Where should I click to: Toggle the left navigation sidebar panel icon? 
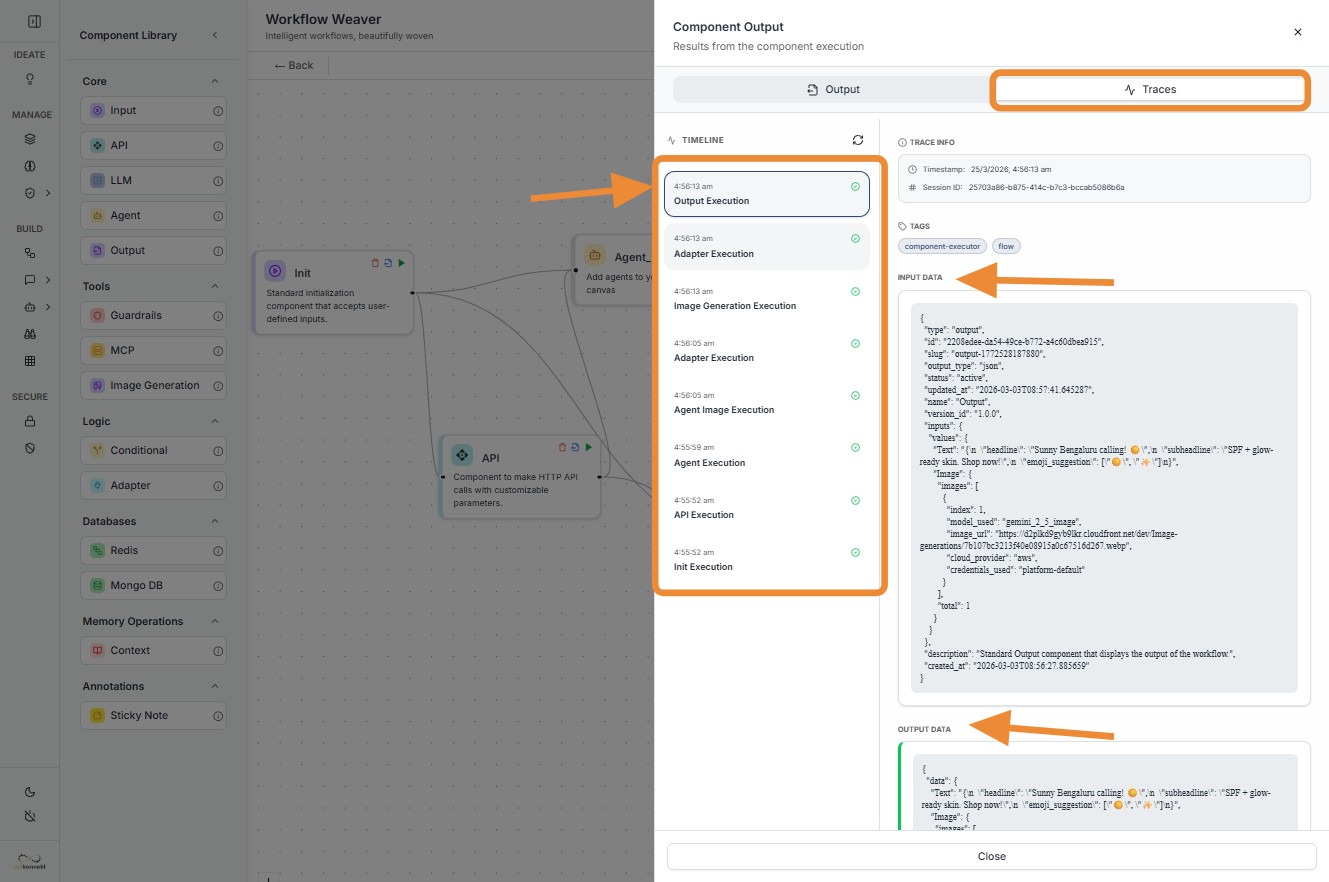pos(34,21)
